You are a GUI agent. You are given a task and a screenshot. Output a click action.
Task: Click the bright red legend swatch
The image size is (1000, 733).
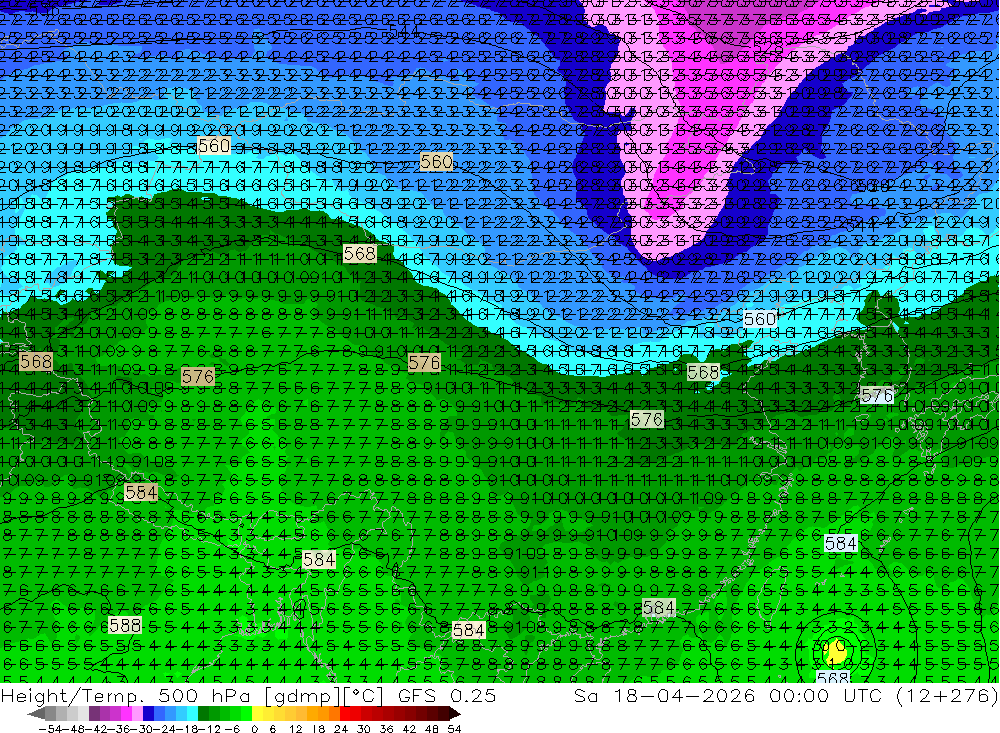click(x=345, y=714)
